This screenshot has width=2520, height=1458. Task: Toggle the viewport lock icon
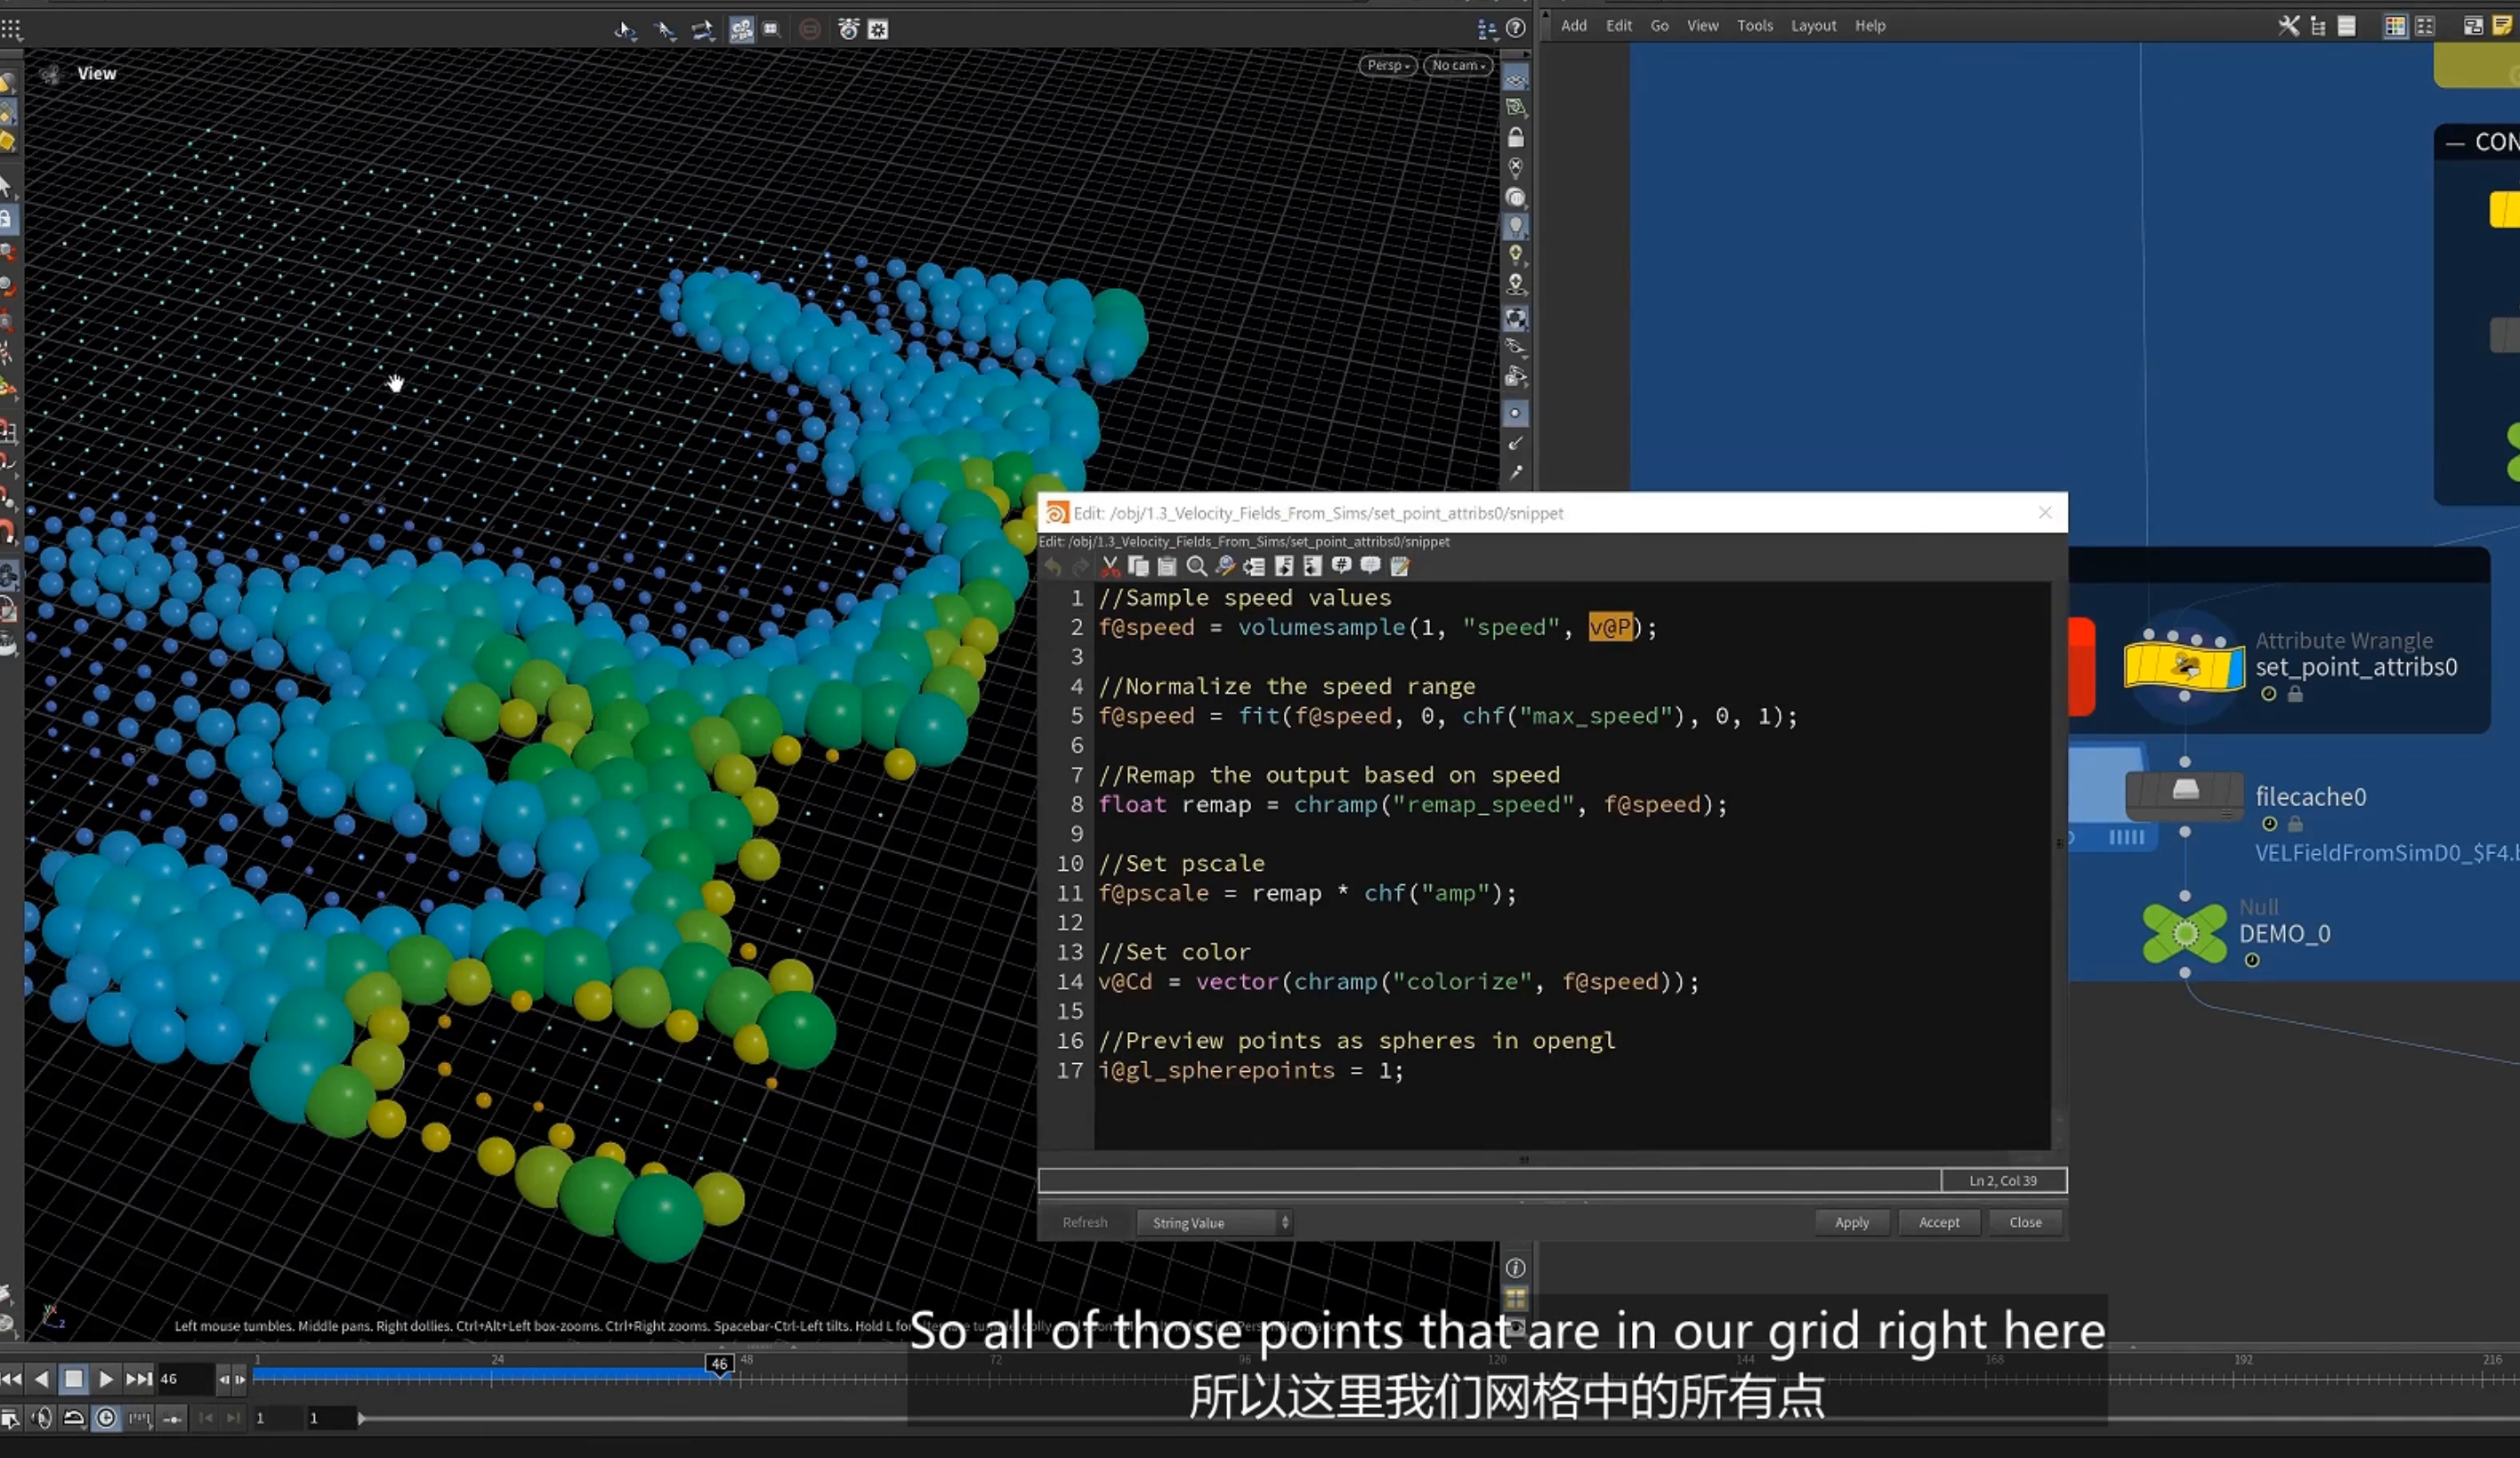[1516, 137]
